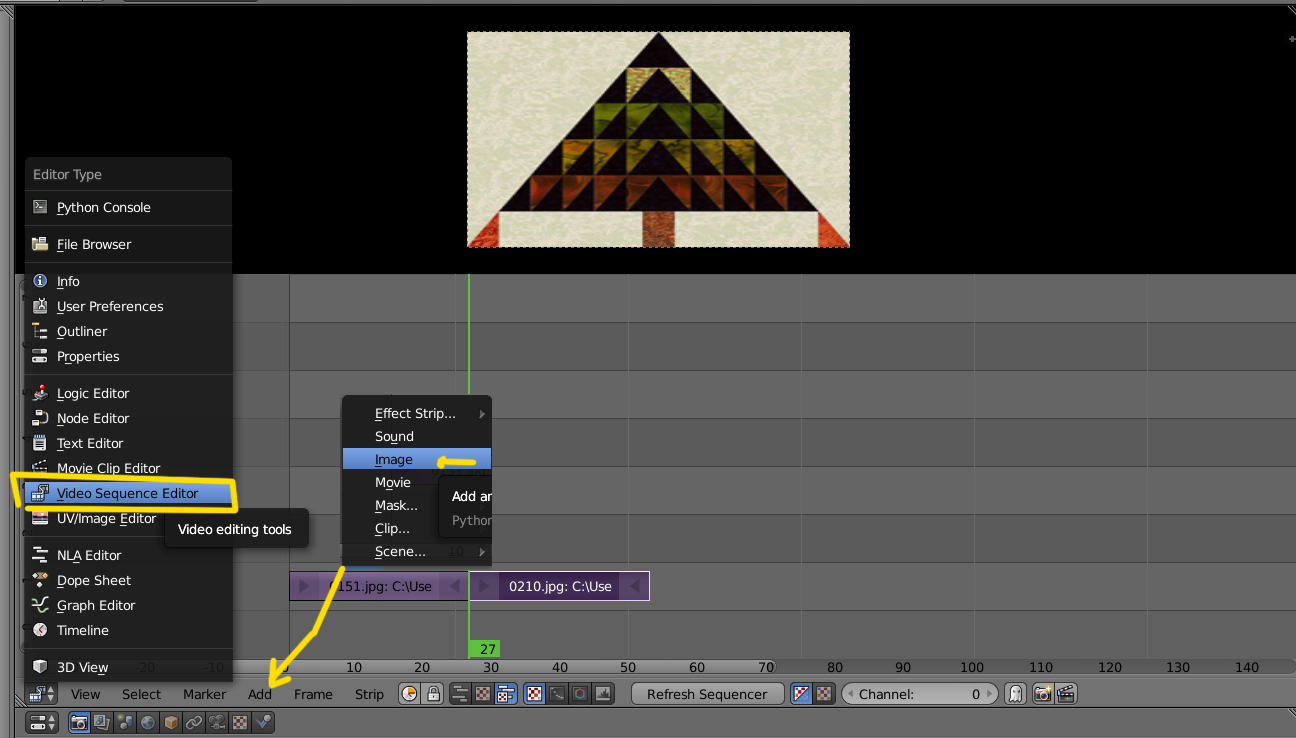The height and width of the screenshot is (738, 1296).
Task: Switch editor to Timeline
Action: click(128, 630)
